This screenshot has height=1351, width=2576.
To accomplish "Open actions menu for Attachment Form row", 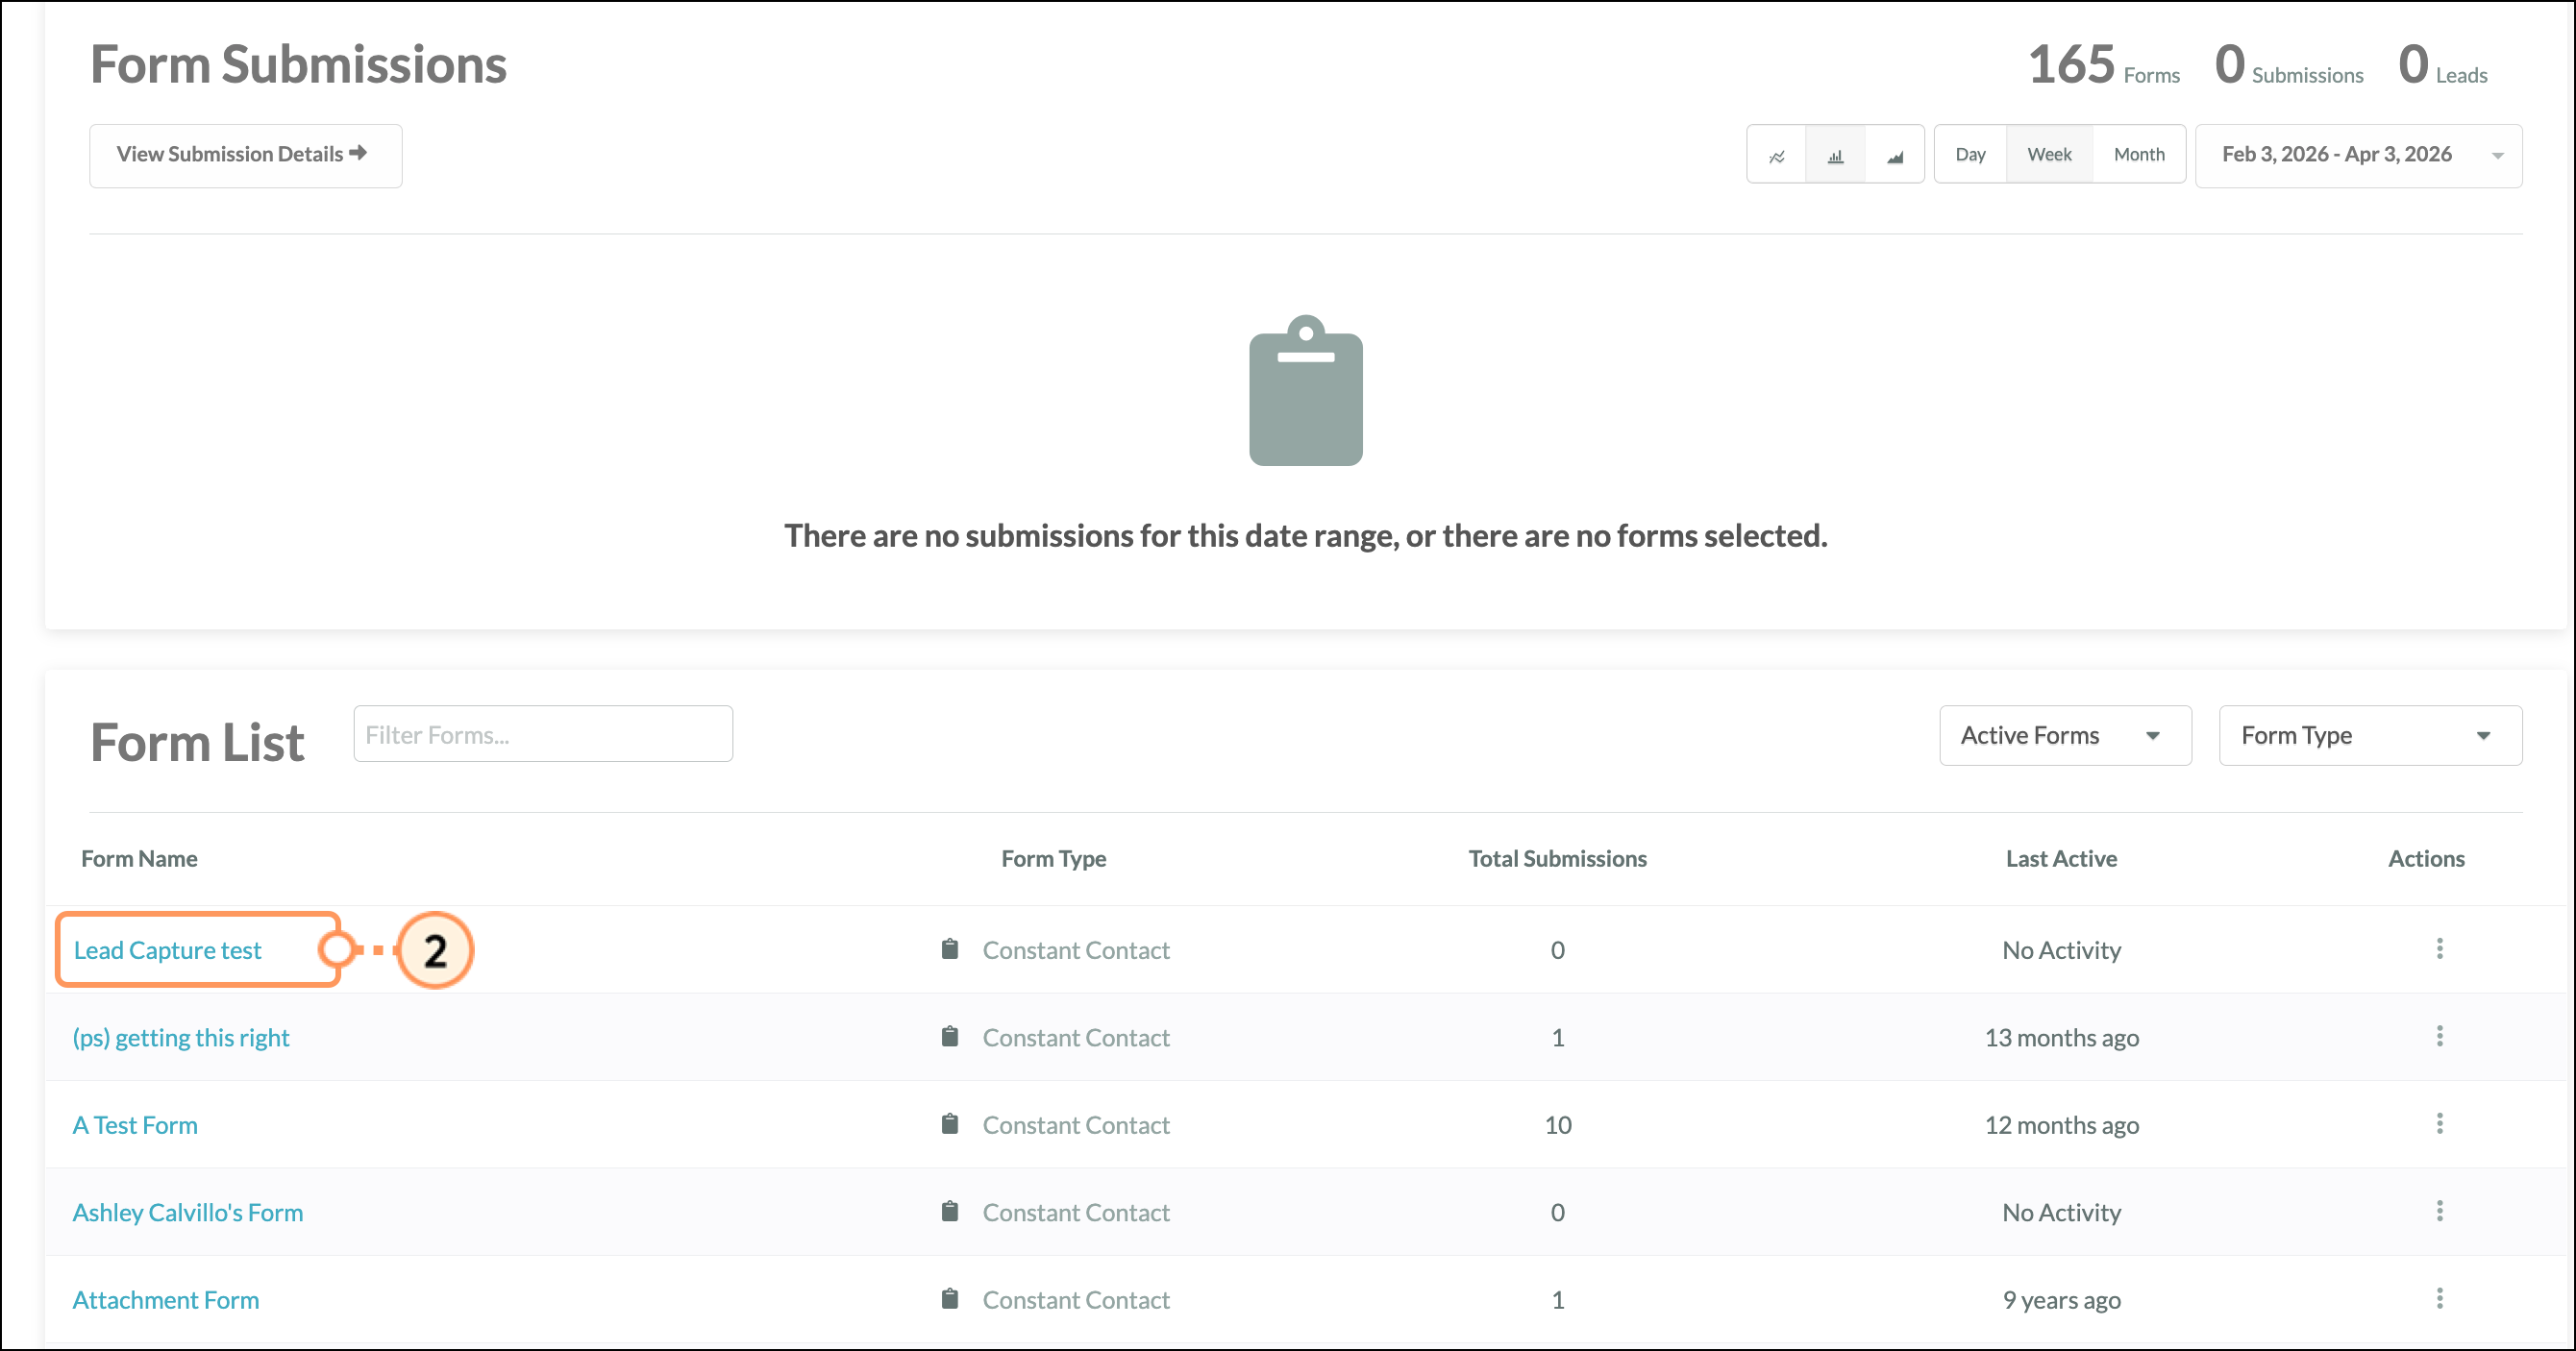I will click(x=2439, y=1298).
